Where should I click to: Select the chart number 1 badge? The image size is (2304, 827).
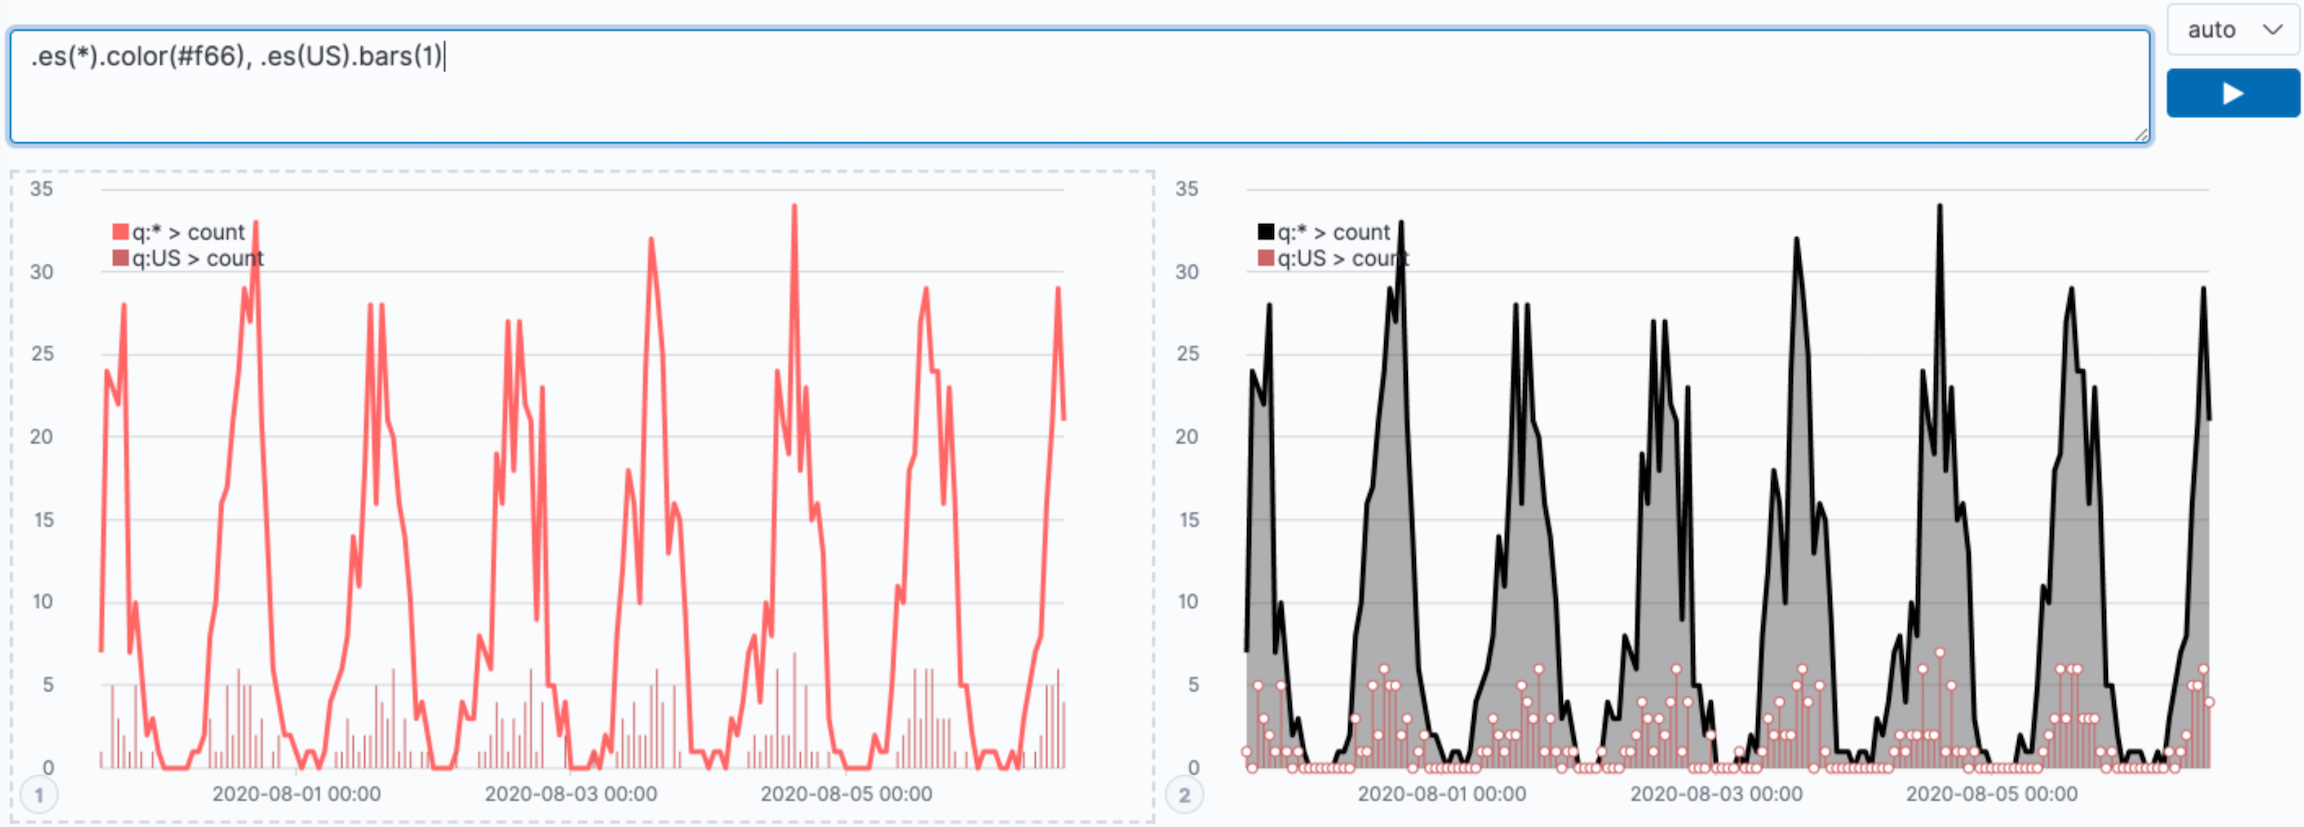pyautogui.click(x=39, y=796)
